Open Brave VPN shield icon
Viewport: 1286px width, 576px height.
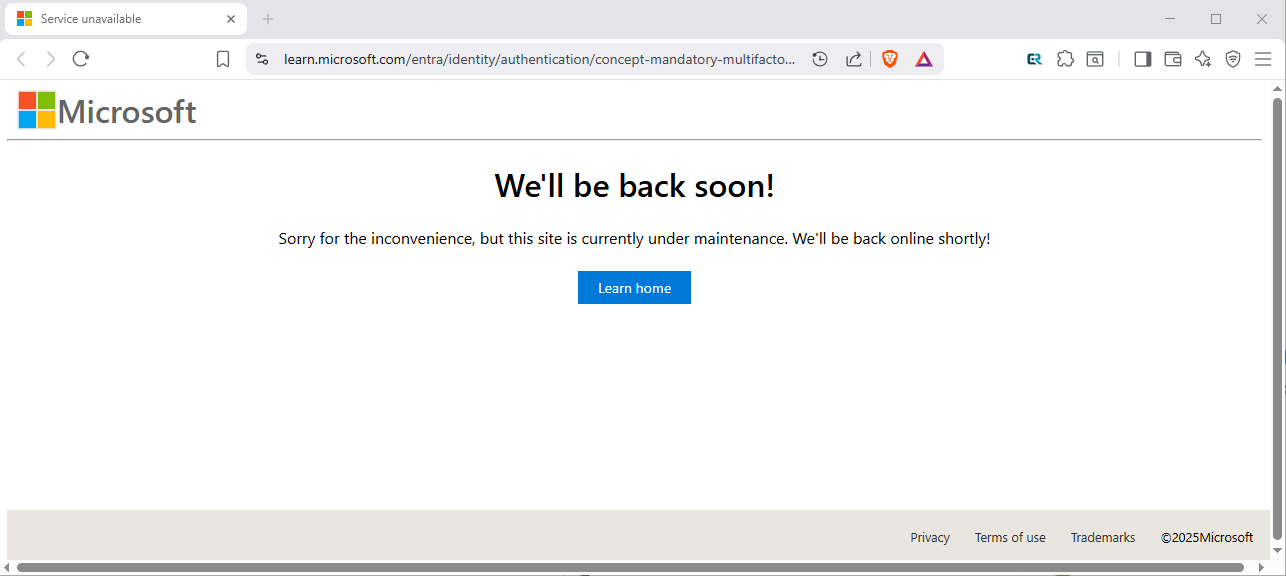pos(1233,59)
